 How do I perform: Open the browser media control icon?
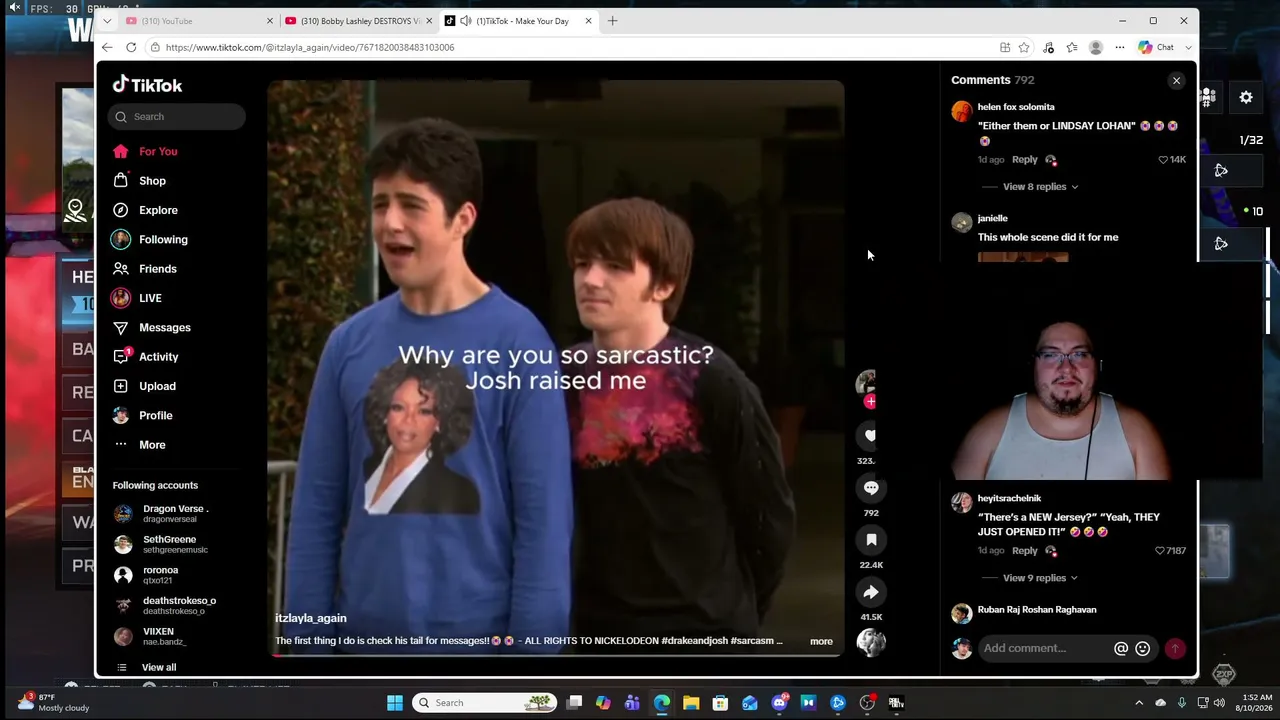(1048, 47)
